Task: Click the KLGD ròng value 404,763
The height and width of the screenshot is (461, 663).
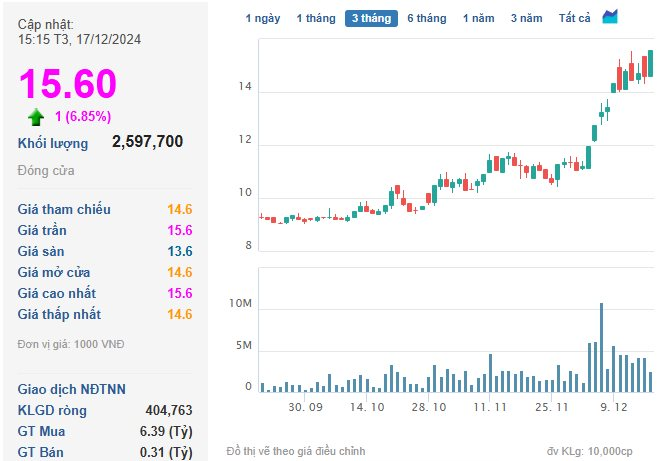Action: click(169, 410)
